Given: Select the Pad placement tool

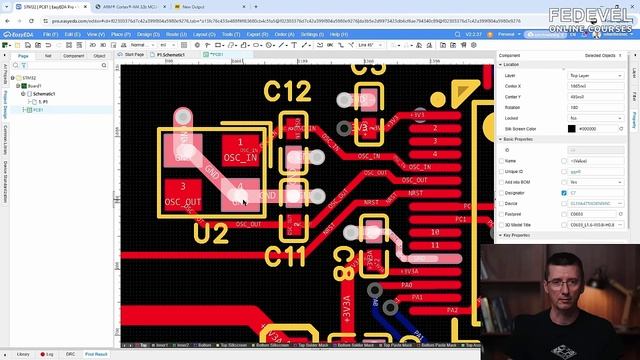Looking at the screenshot, I should tap(197, 45).
